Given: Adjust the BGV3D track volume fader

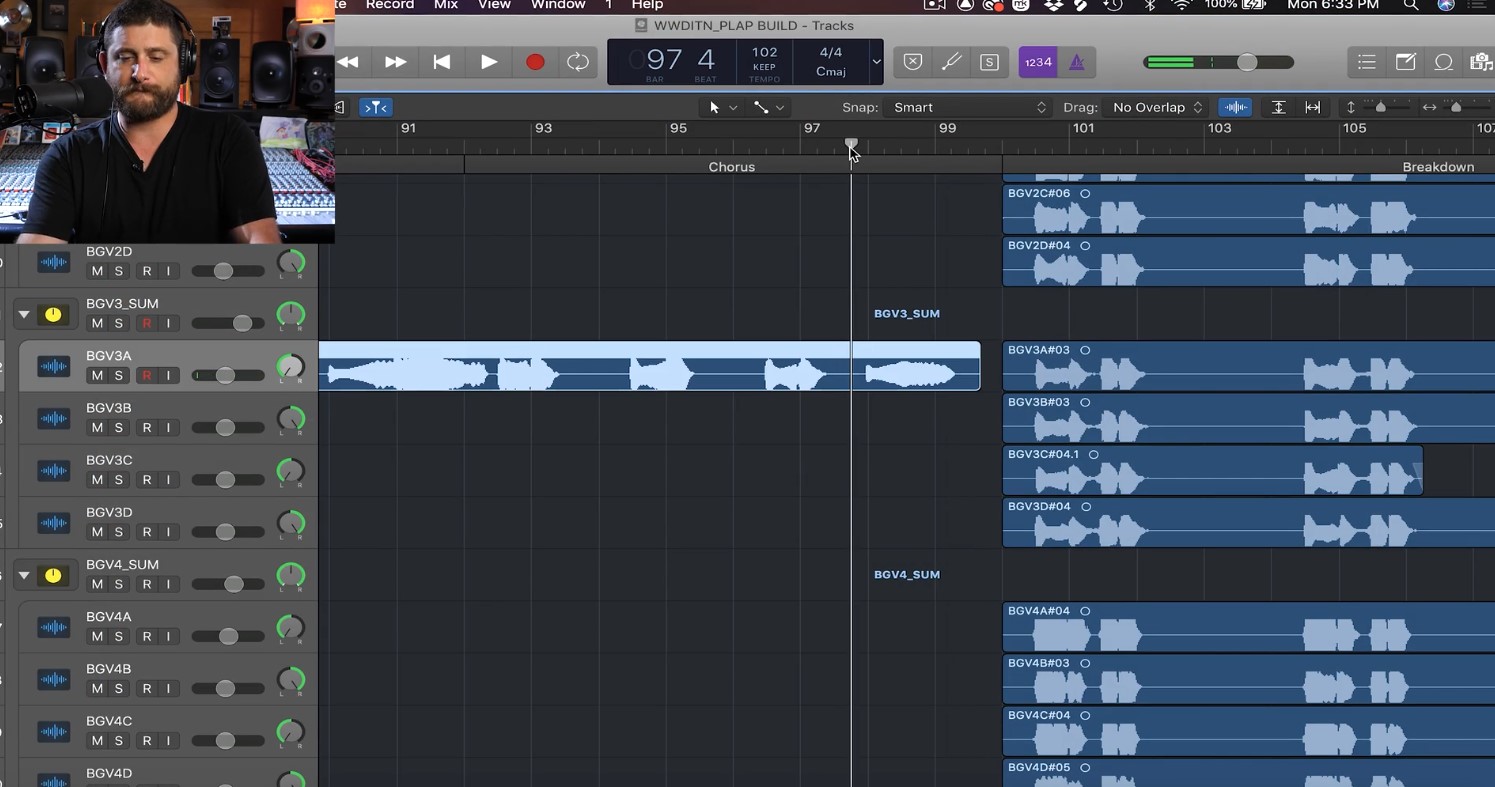Looking at the screenshot, I should click(x=226, y=532).
